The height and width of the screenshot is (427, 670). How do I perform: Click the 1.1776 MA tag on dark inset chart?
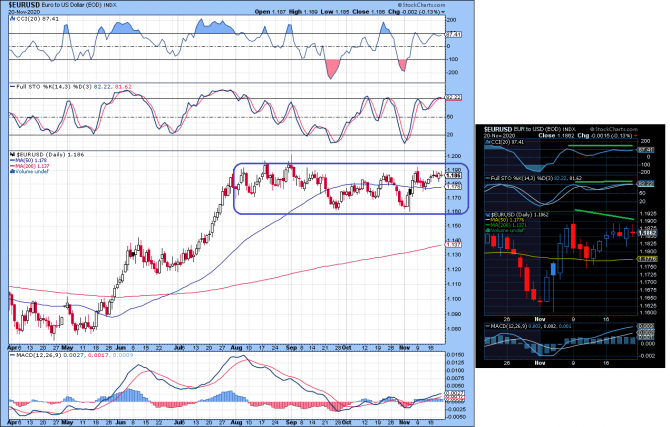click(646, 259)
